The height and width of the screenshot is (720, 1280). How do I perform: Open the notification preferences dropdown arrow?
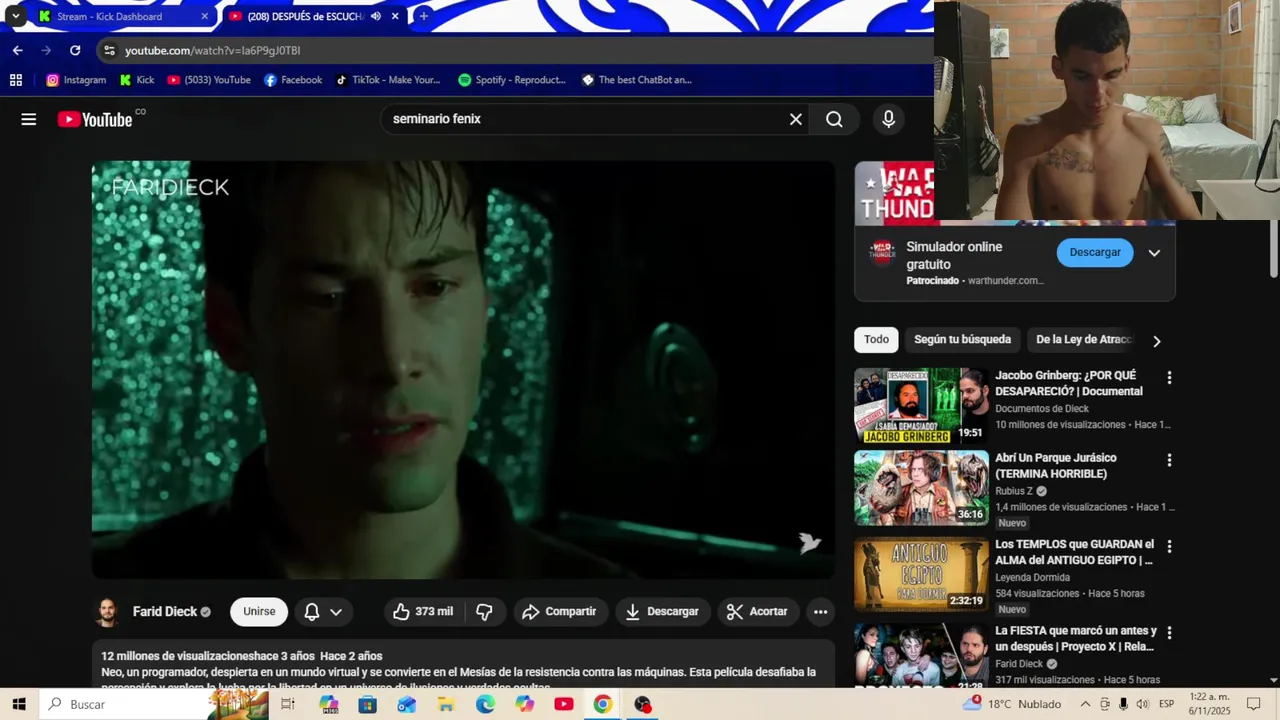(x=336, y=612)
